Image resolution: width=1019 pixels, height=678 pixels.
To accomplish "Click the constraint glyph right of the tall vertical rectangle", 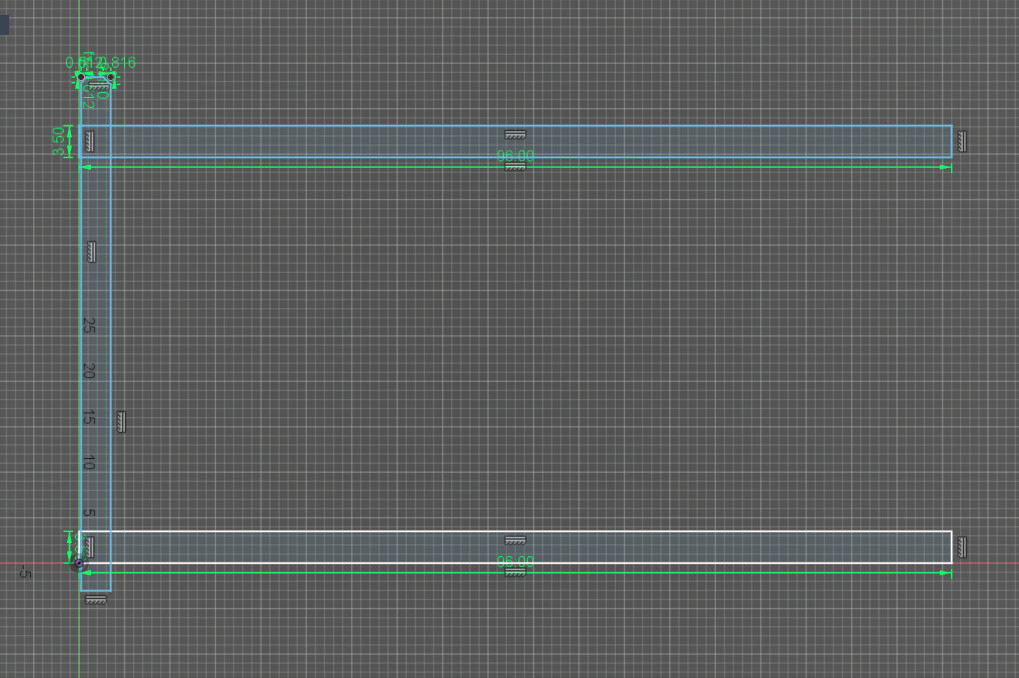I will click(121, 421).
